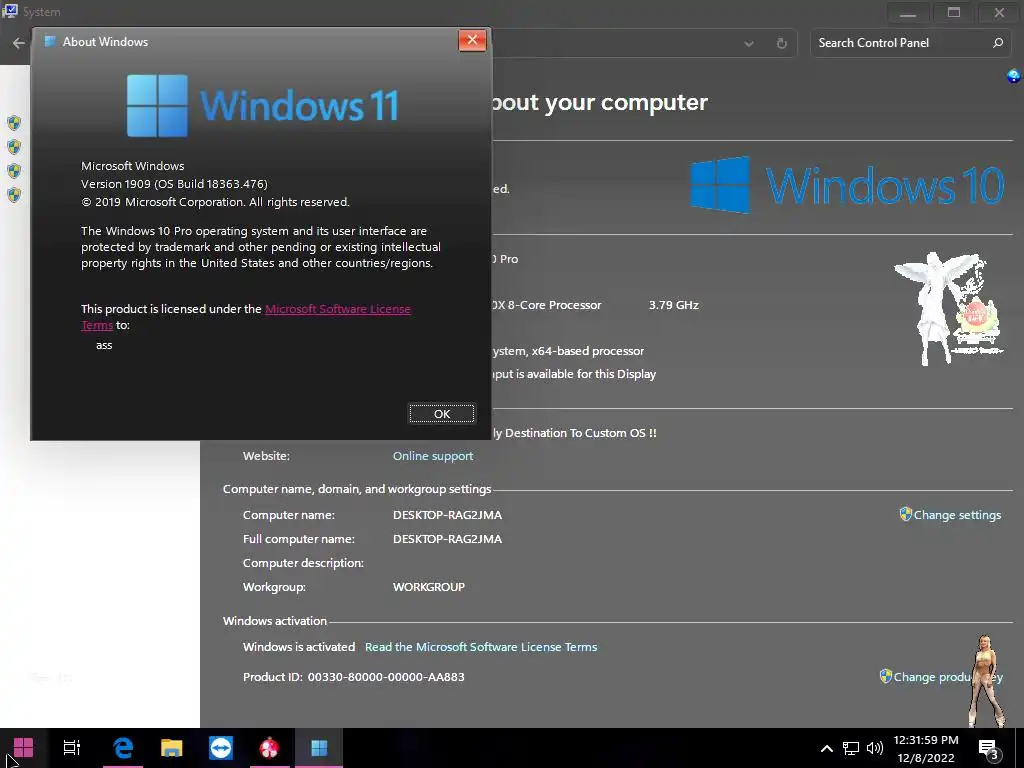Maximize the System window
The width and height of the screenshot is (1024, 768).
pos(953,12)
